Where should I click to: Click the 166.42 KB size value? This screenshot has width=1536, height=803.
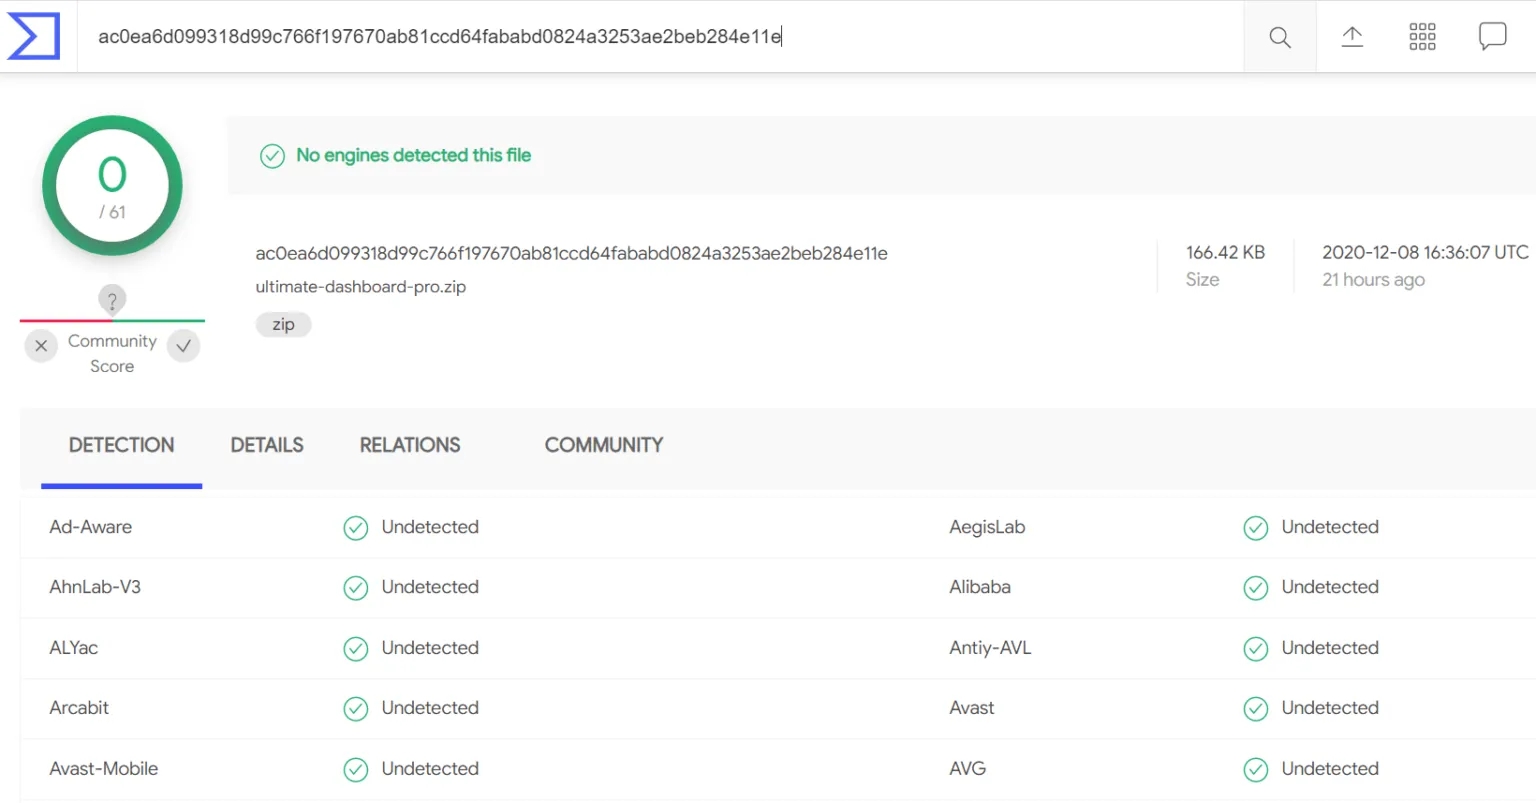[x=1225, y=252]
